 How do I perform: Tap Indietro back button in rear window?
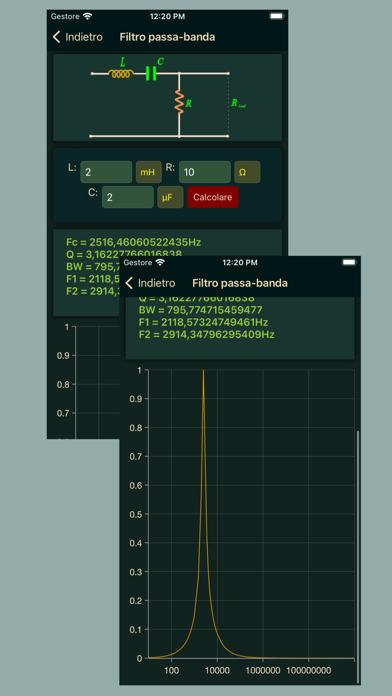point(77,37)
